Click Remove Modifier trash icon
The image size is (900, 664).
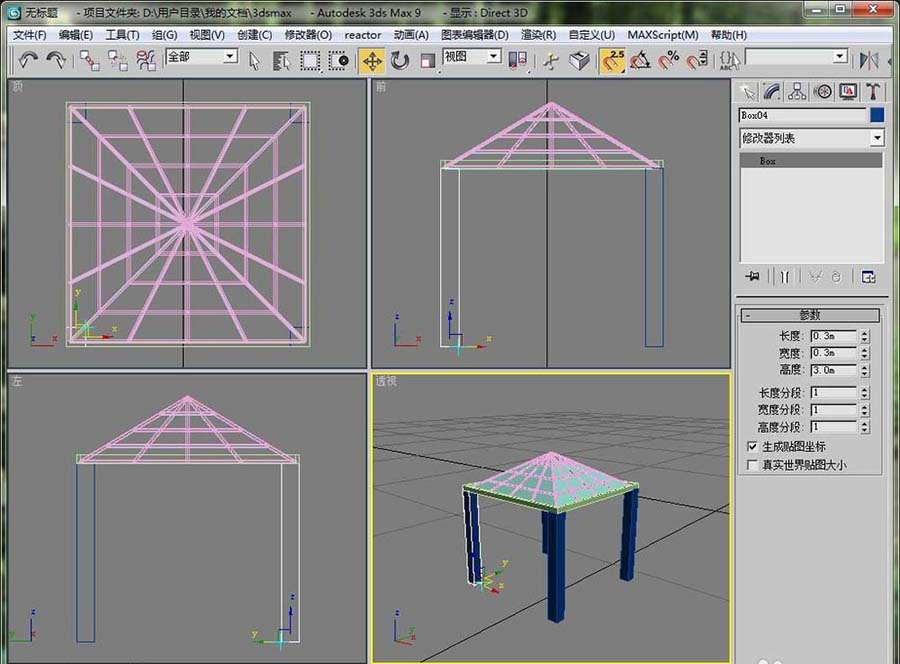pos(836,277)
